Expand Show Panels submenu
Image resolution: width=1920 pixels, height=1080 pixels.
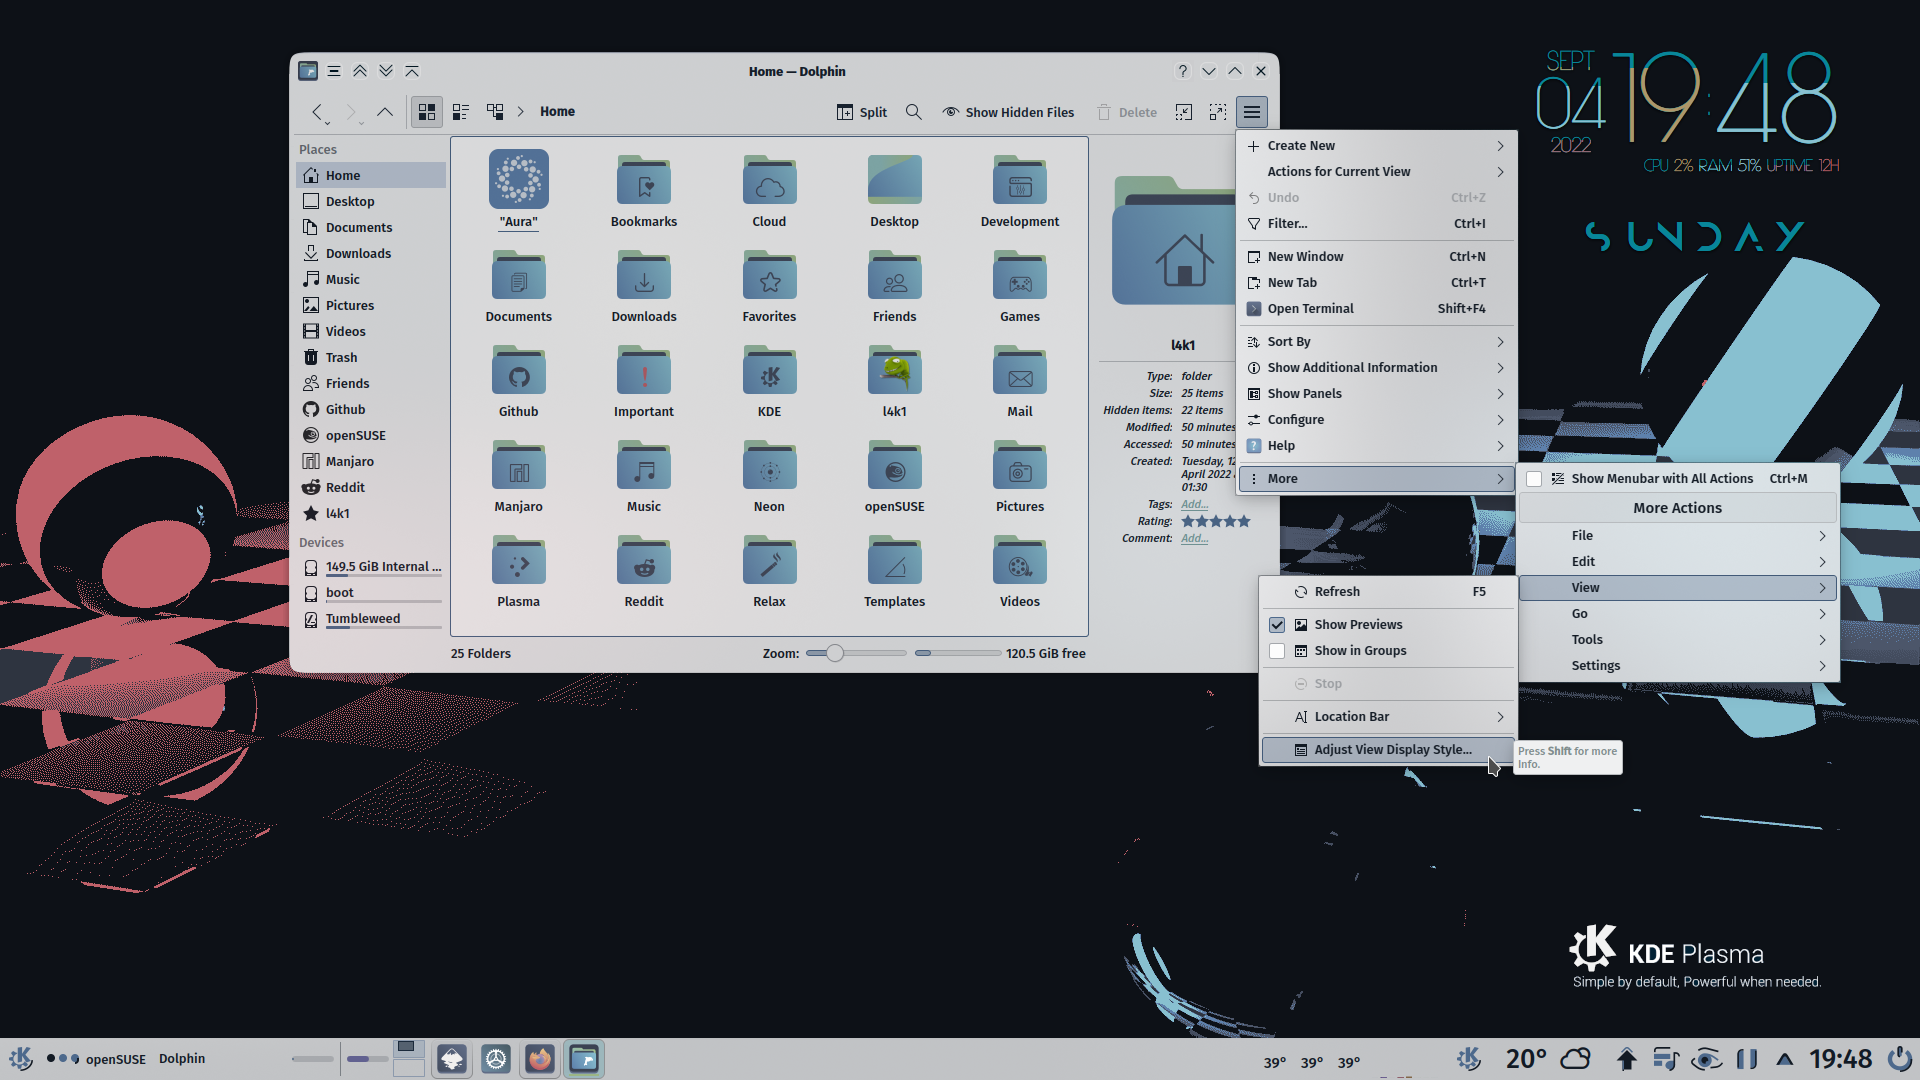(1376, 394)
